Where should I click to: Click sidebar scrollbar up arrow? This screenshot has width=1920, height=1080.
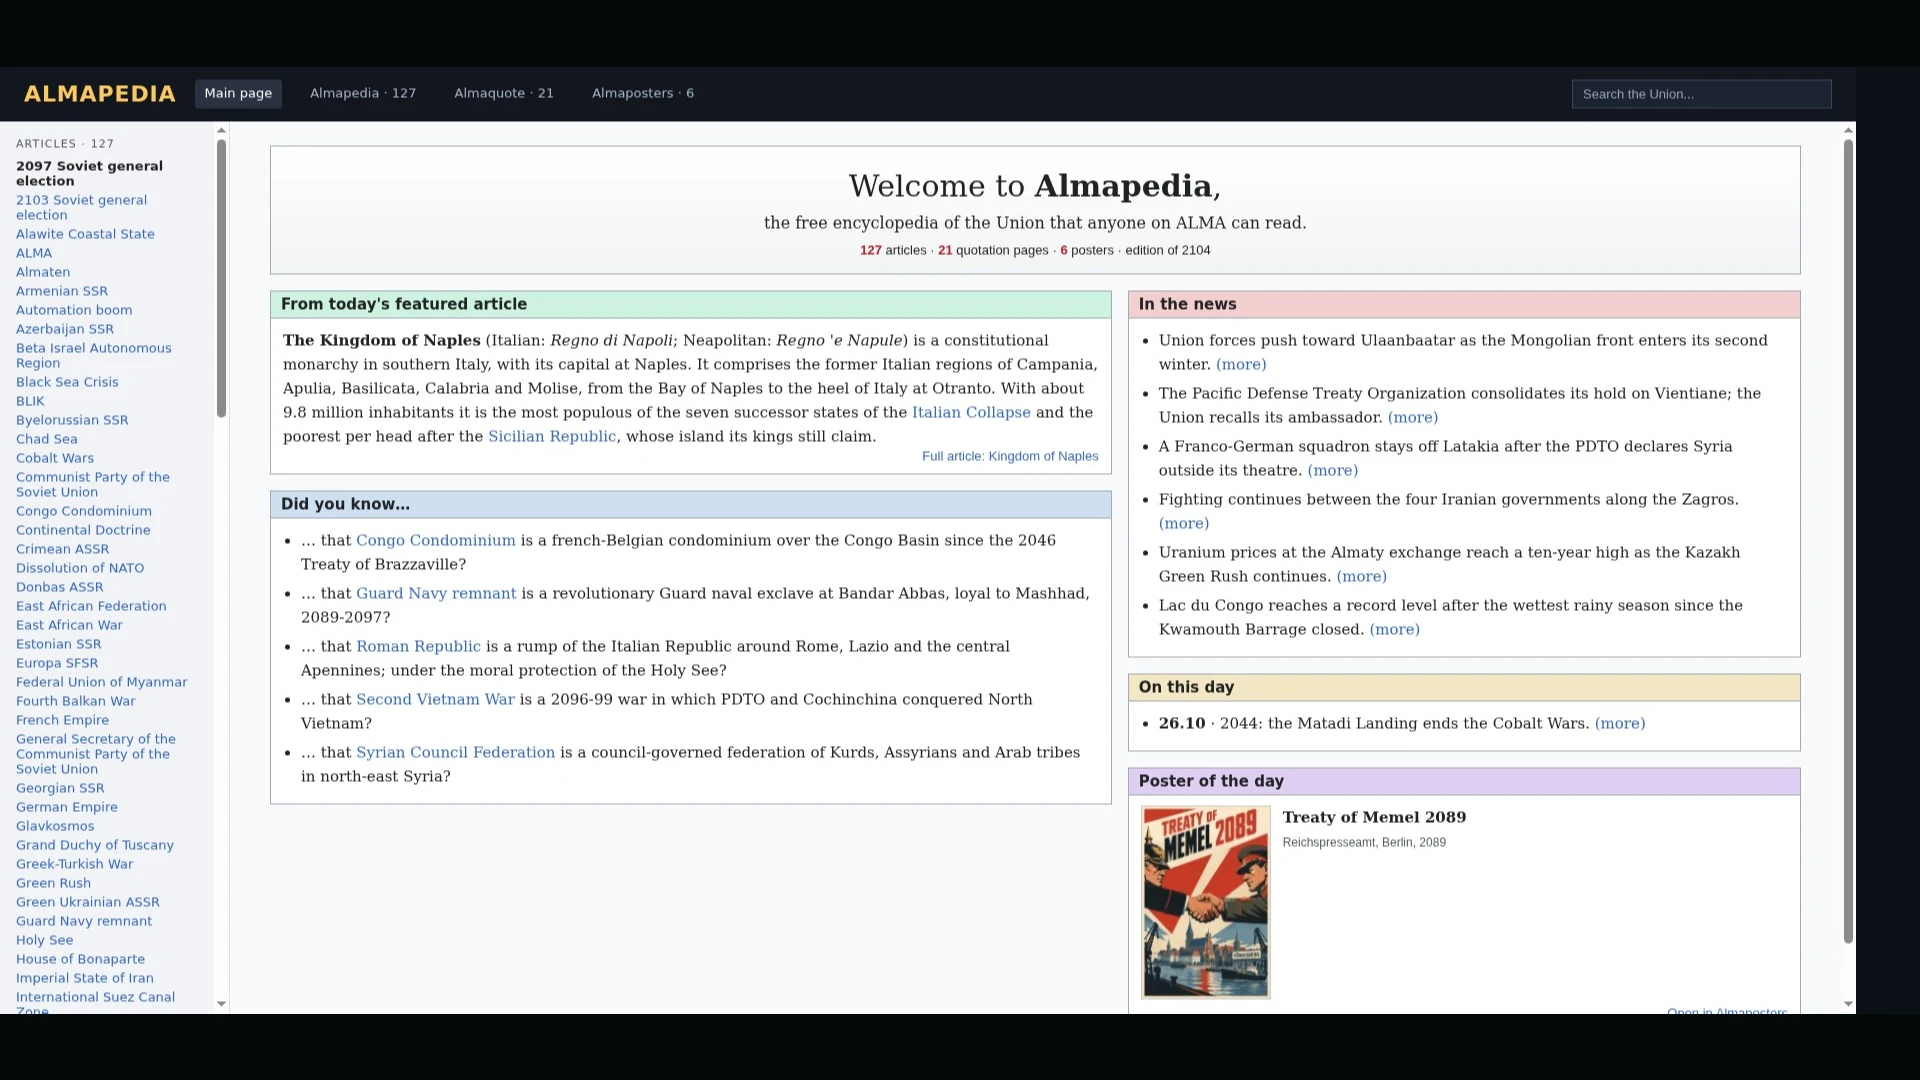tap(221, 131)
